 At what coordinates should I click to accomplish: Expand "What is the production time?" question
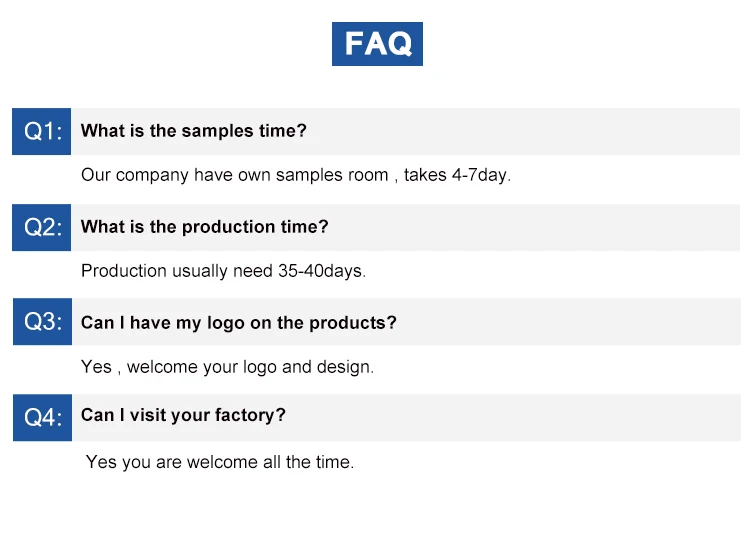[204, 227]
